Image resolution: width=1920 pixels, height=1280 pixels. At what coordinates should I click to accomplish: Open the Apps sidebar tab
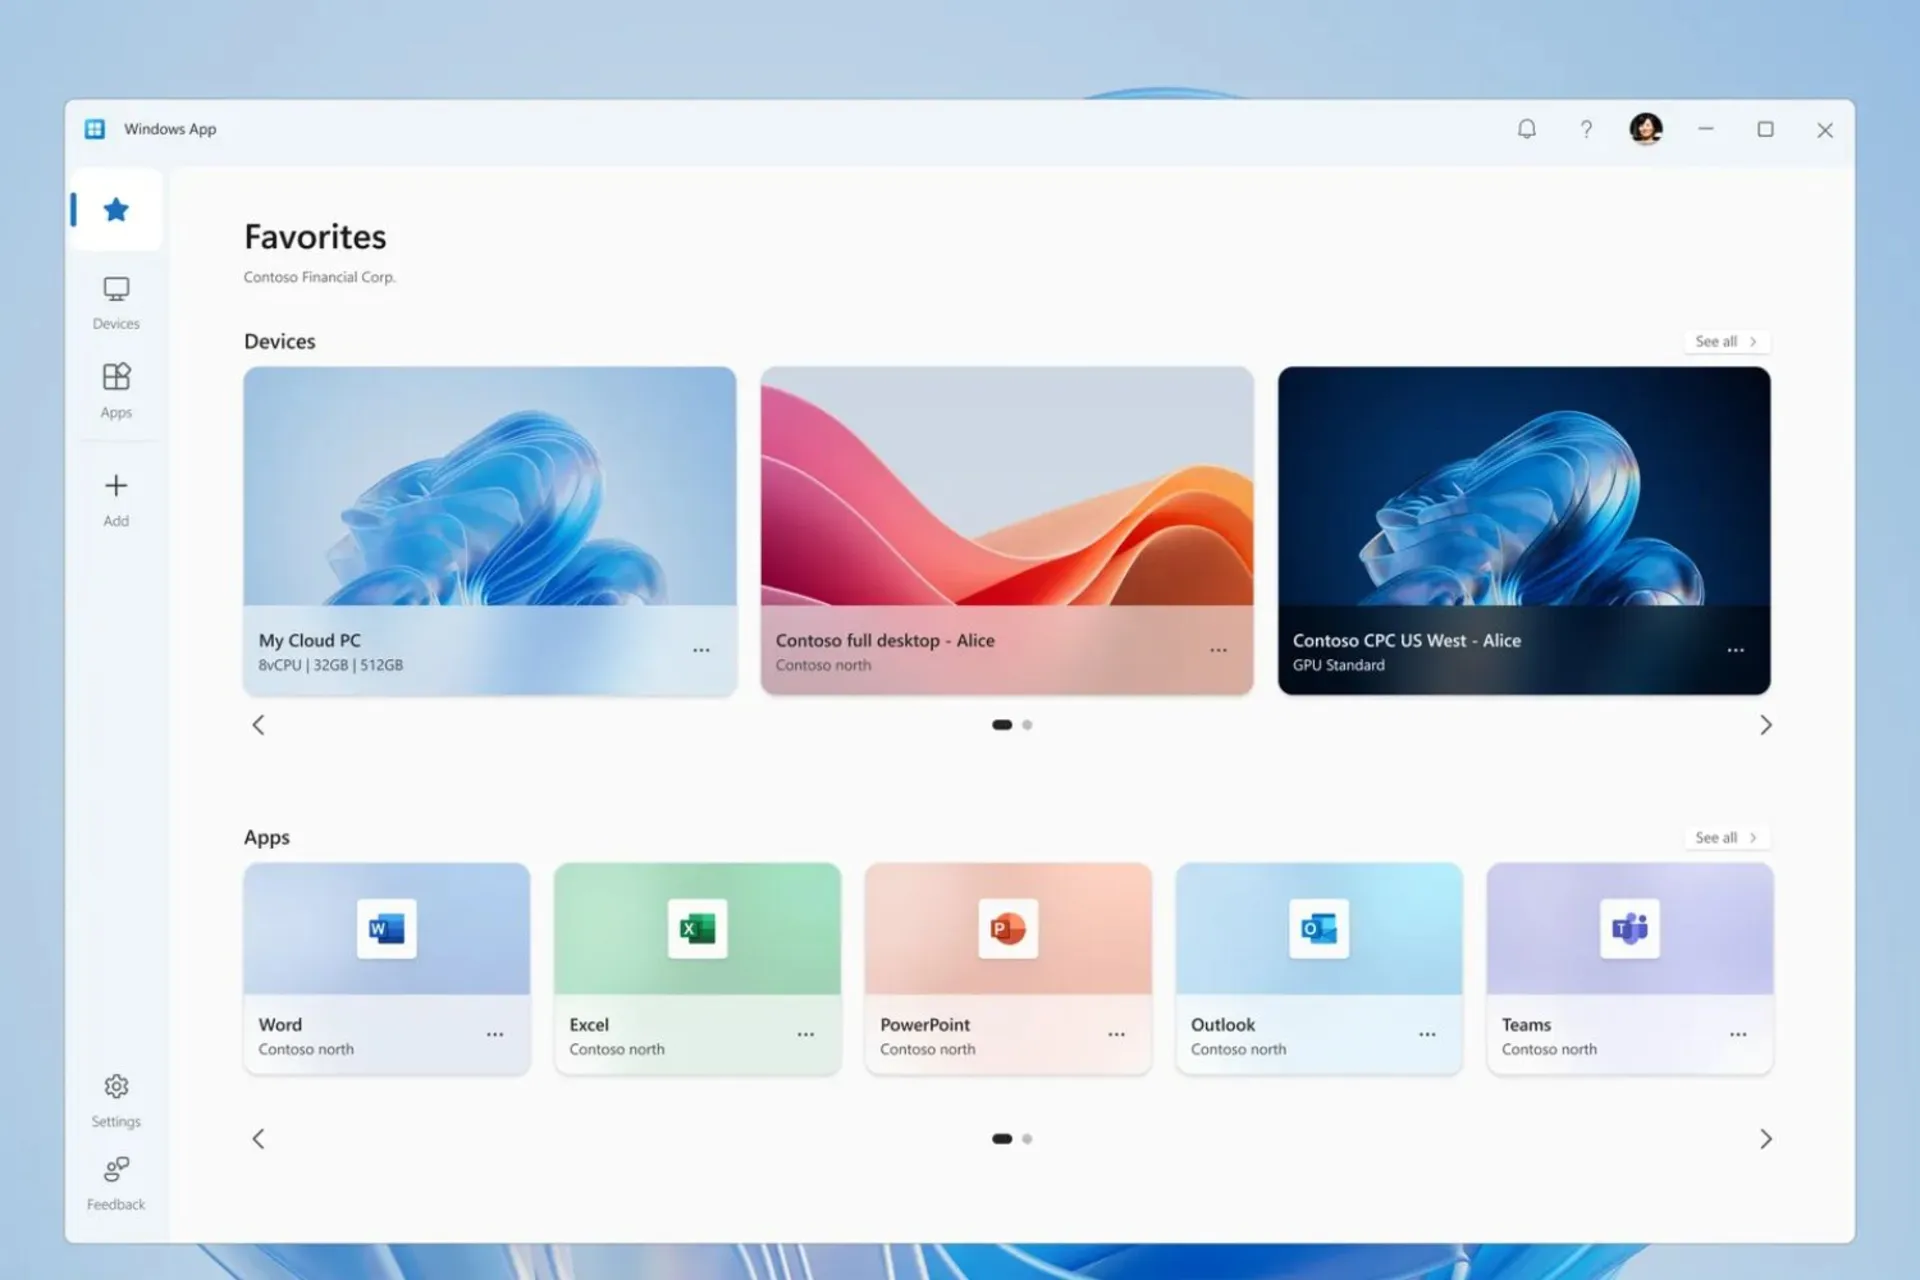tap(116, 390)
